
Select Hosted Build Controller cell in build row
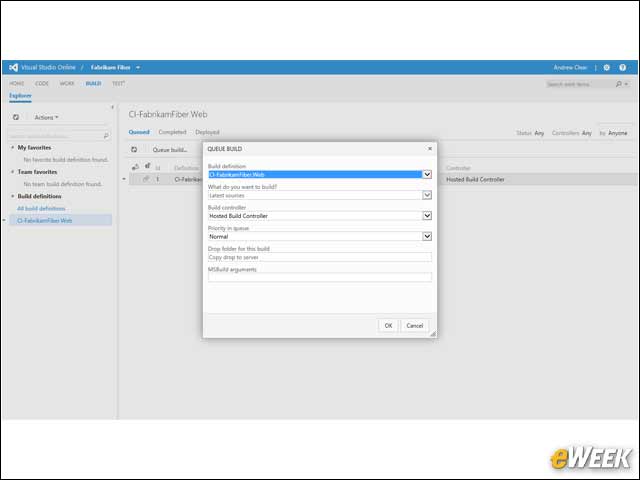click(x=475, y=179)
